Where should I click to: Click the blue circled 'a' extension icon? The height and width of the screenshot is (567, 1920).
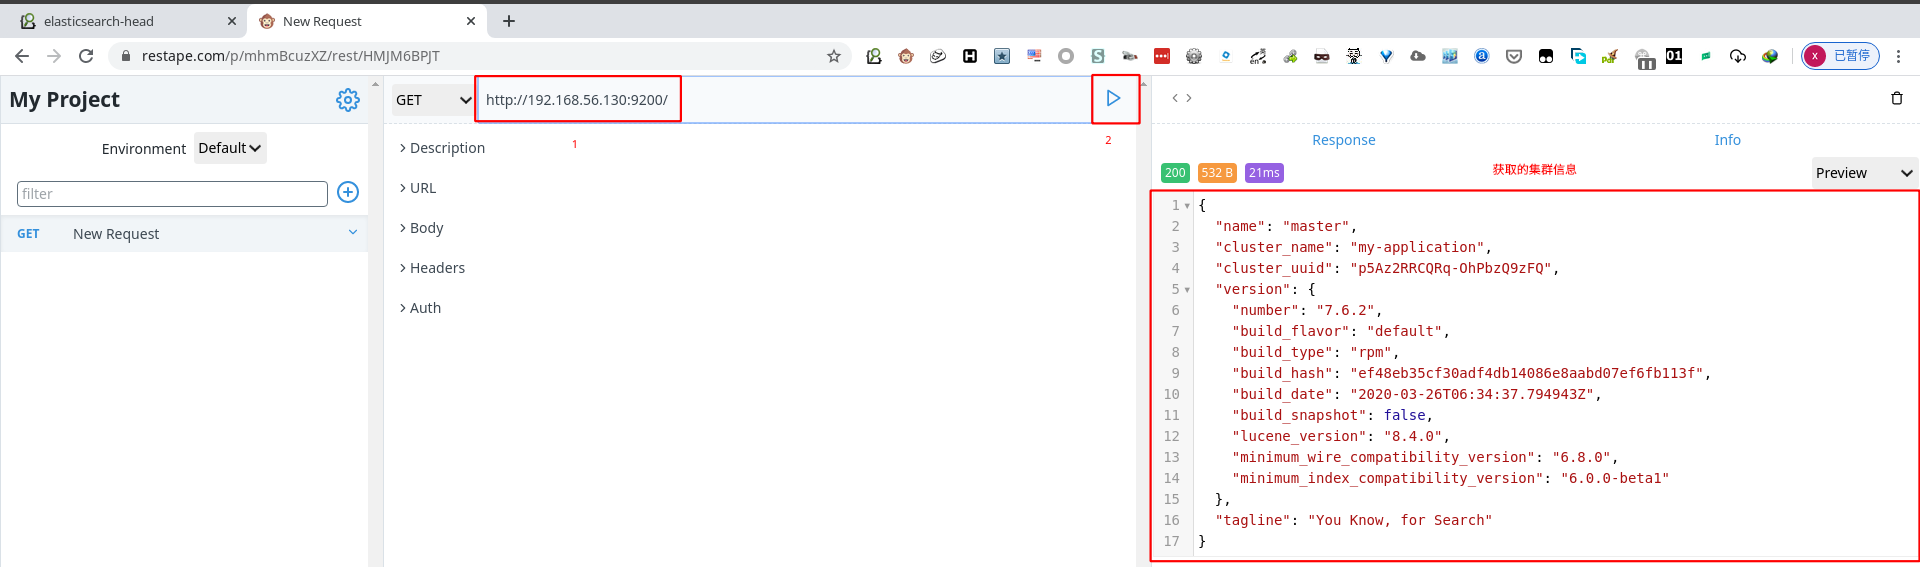click(x=1482, y=56)
